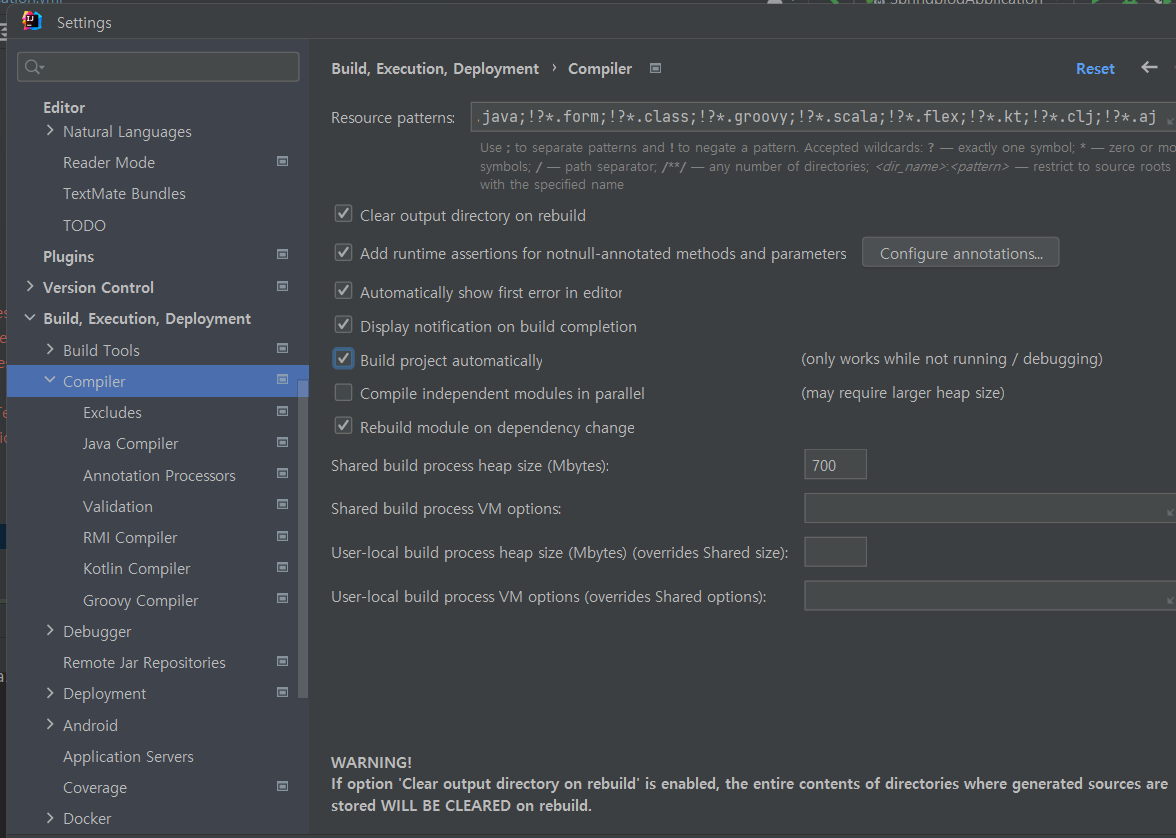Screen dimensions: 1176x838
Task: Click the project icon on the Validation row
Action: tap(283, 505)
